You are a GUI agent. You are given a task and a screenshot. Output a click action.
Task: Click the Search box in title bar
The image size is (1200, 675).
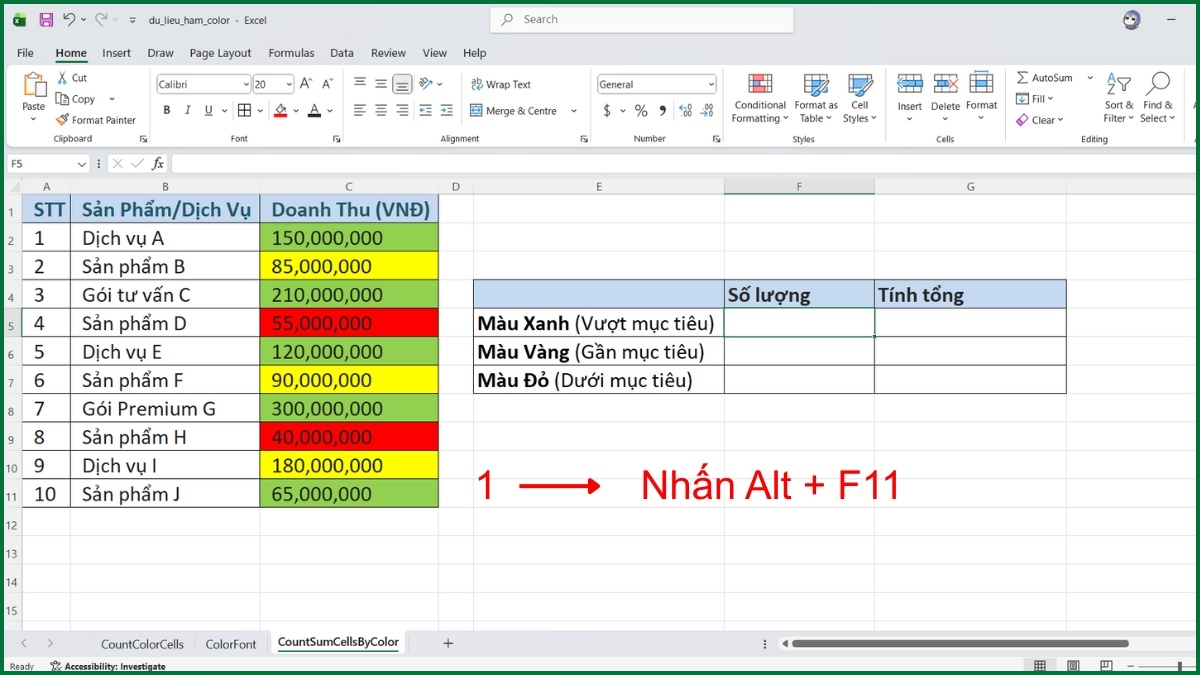[x=642, y=19]
